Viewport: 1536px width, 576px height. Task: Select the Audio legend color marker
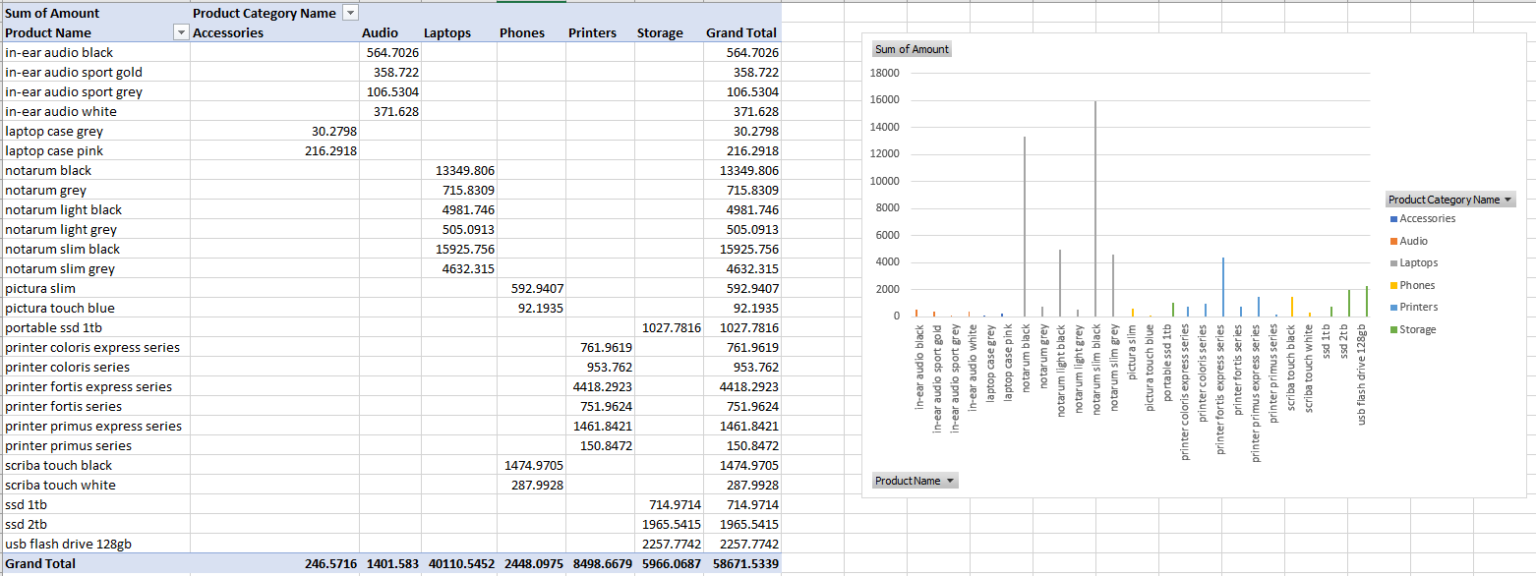click(x=1394, y=241)
